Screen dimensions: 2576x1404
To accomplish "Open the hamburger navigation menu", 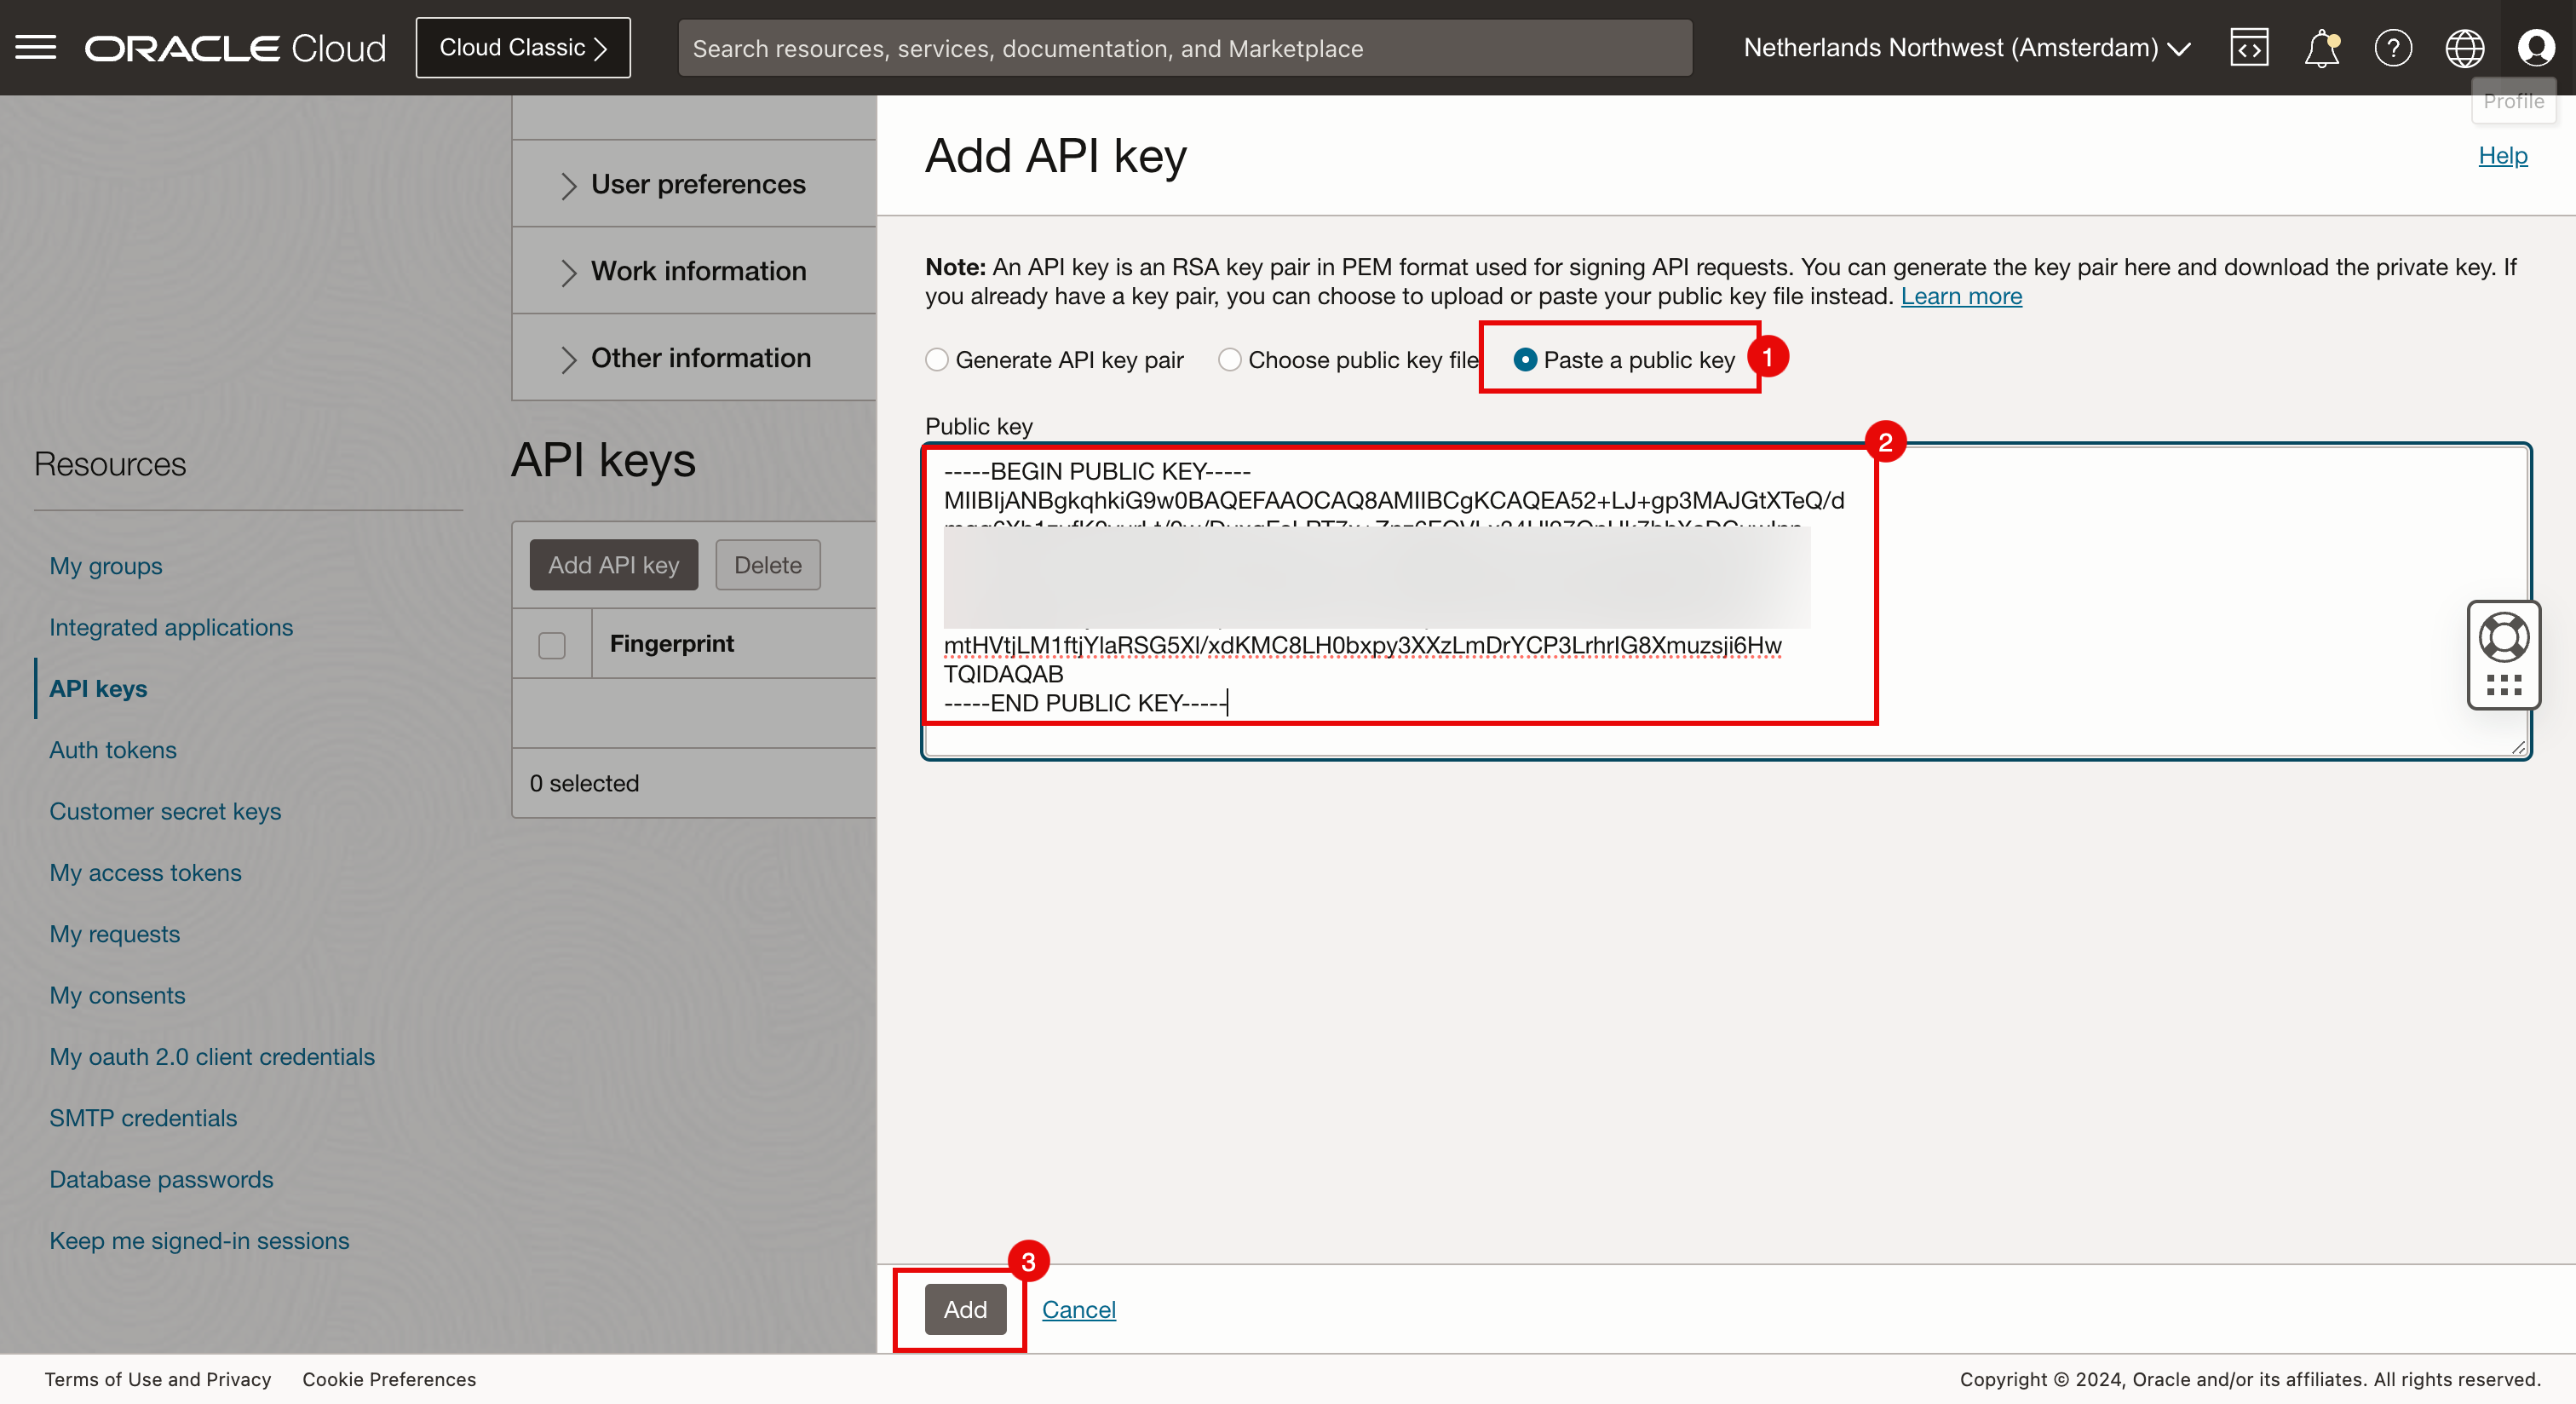I will (x=36, y=47).
